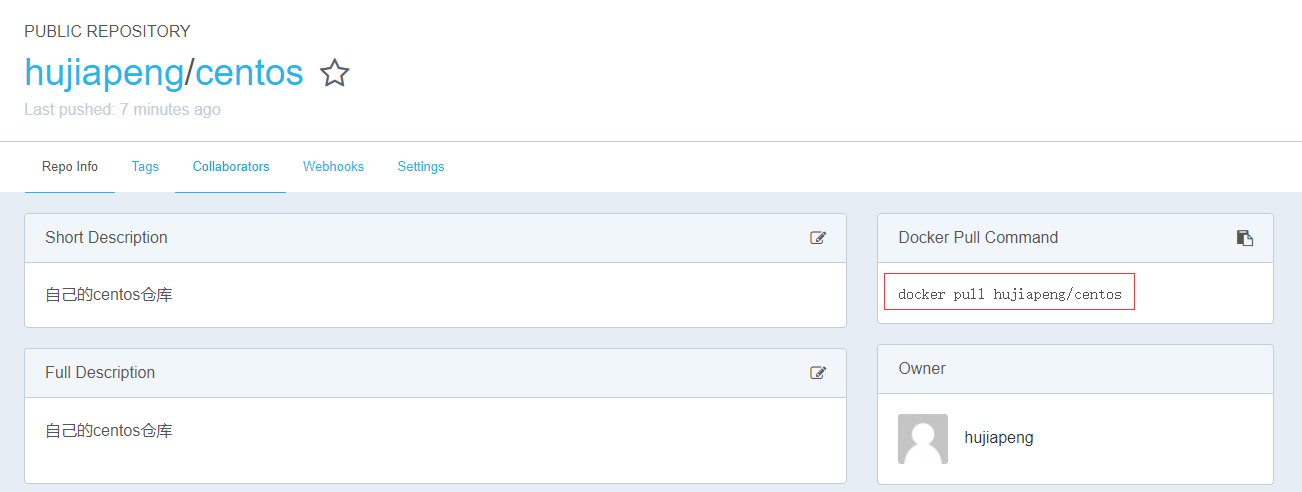Open the hujiapeng user link in title

point(104,73)
